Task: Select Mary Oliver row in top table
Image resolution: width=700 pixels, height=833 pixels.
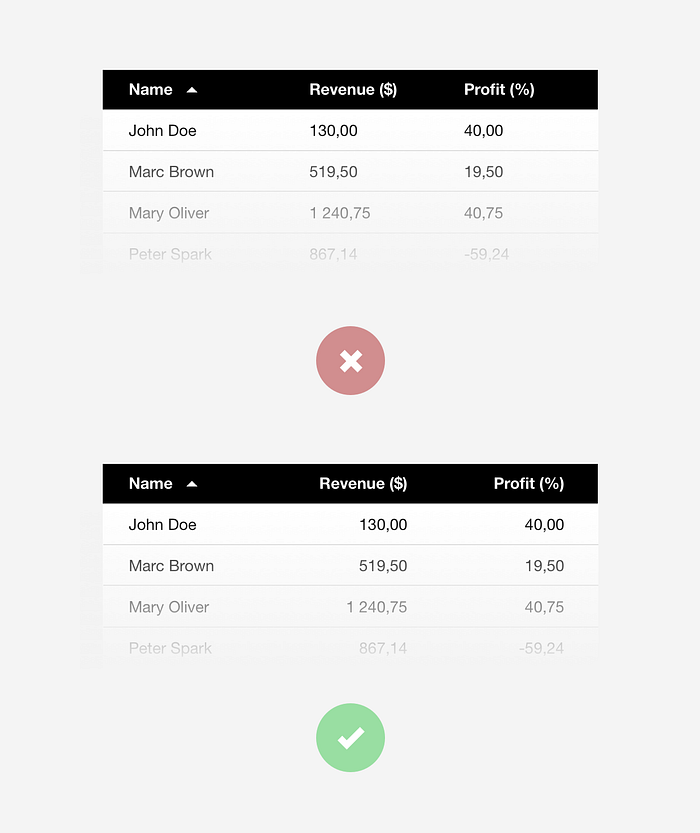Action: pyautogui.click(x=351, y=212)
